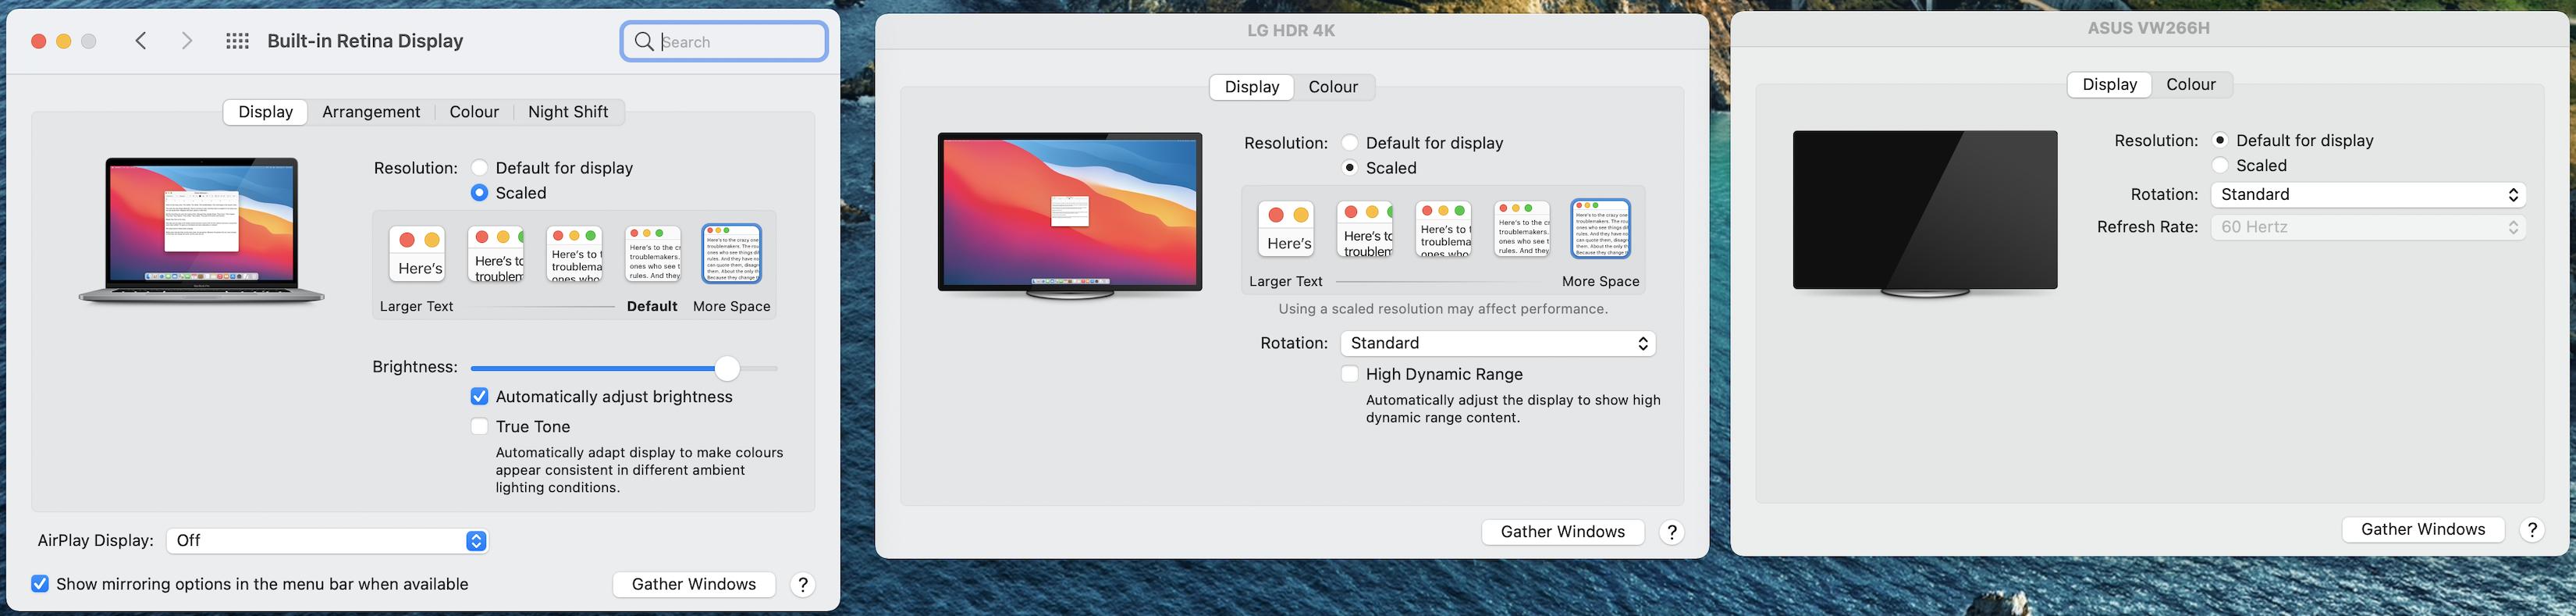Image resolution: width=2576 pixels, height=616 pixels.
Task: Select the Larger Text thumbnail in LG HDR 4K
Action: (x=1286, y=228)
